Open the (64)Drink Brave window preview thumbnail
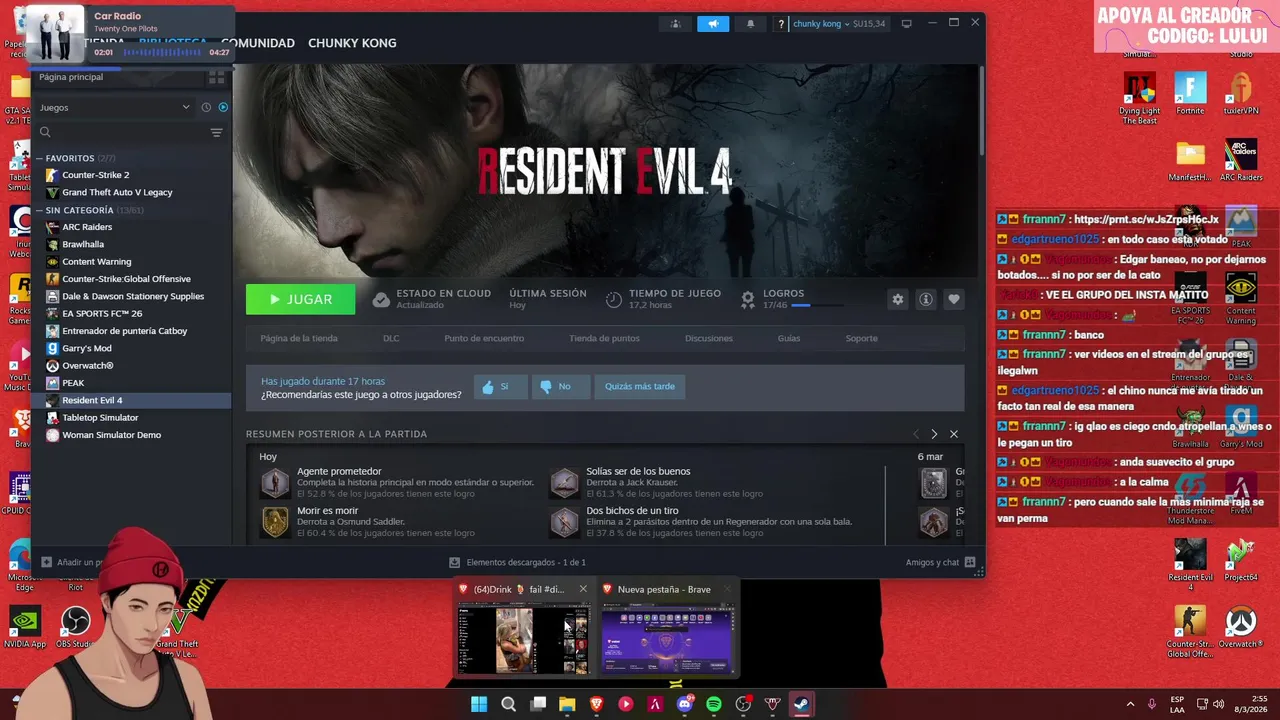1280x720 pixels. coord(524,640)
